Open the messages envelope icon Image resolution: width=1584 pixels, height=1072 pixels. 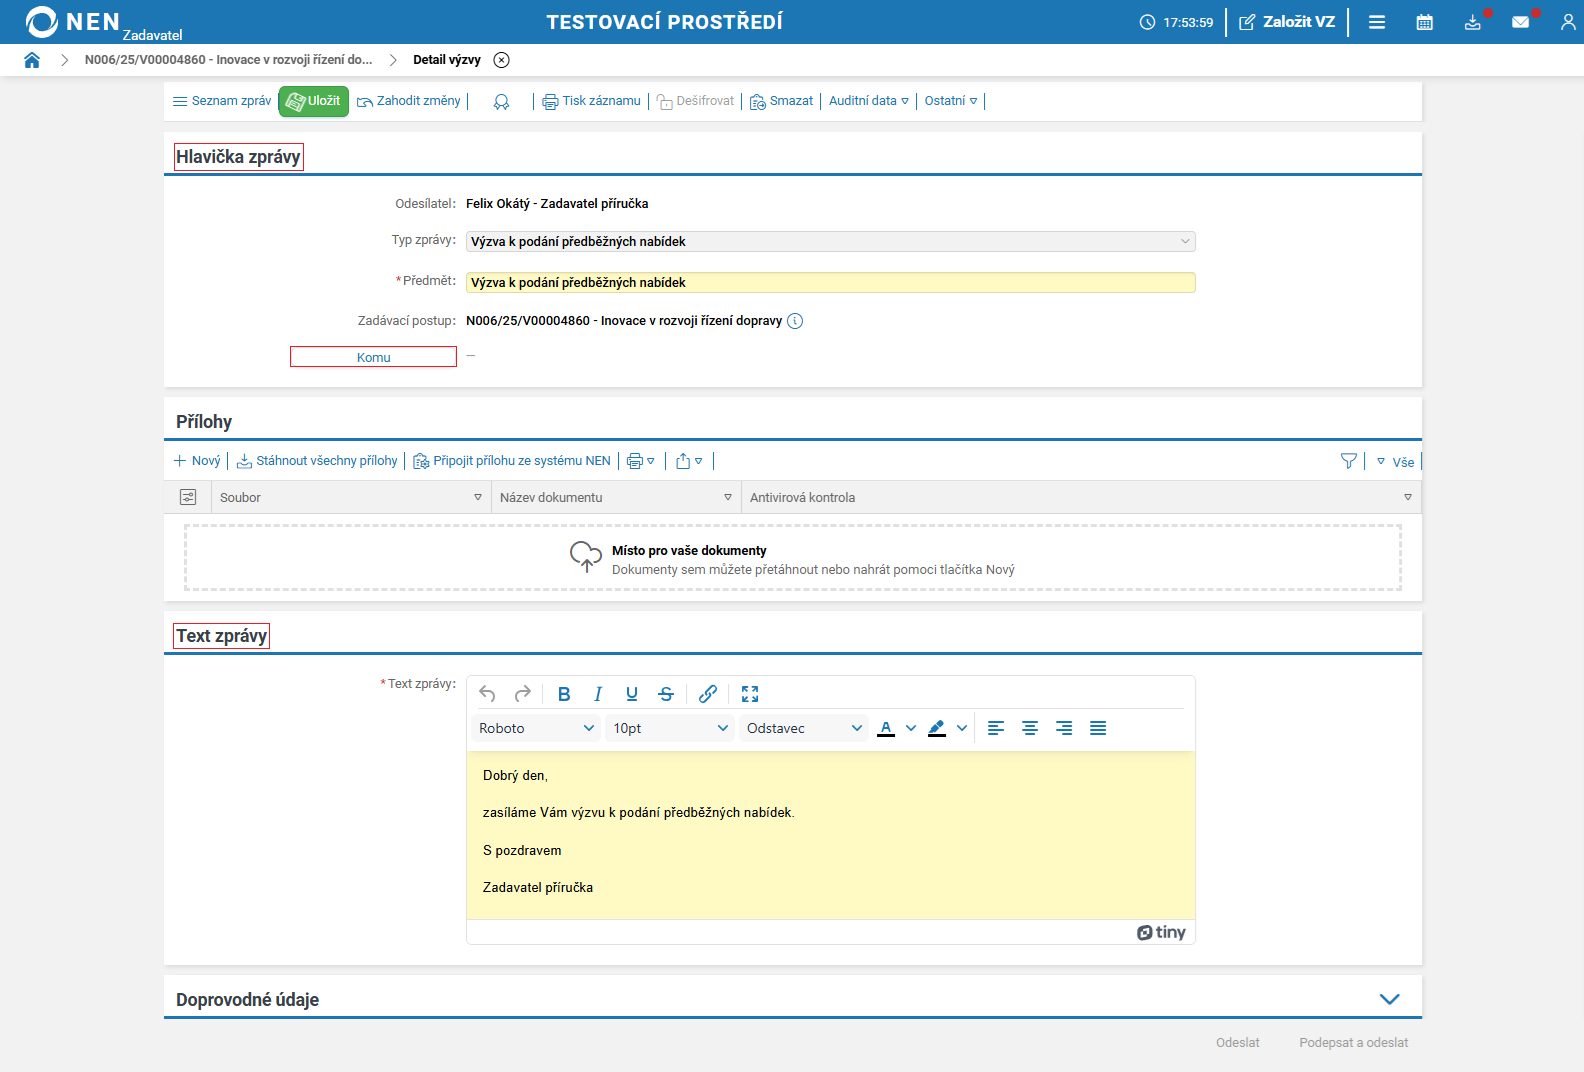[x=1521, y=22]
